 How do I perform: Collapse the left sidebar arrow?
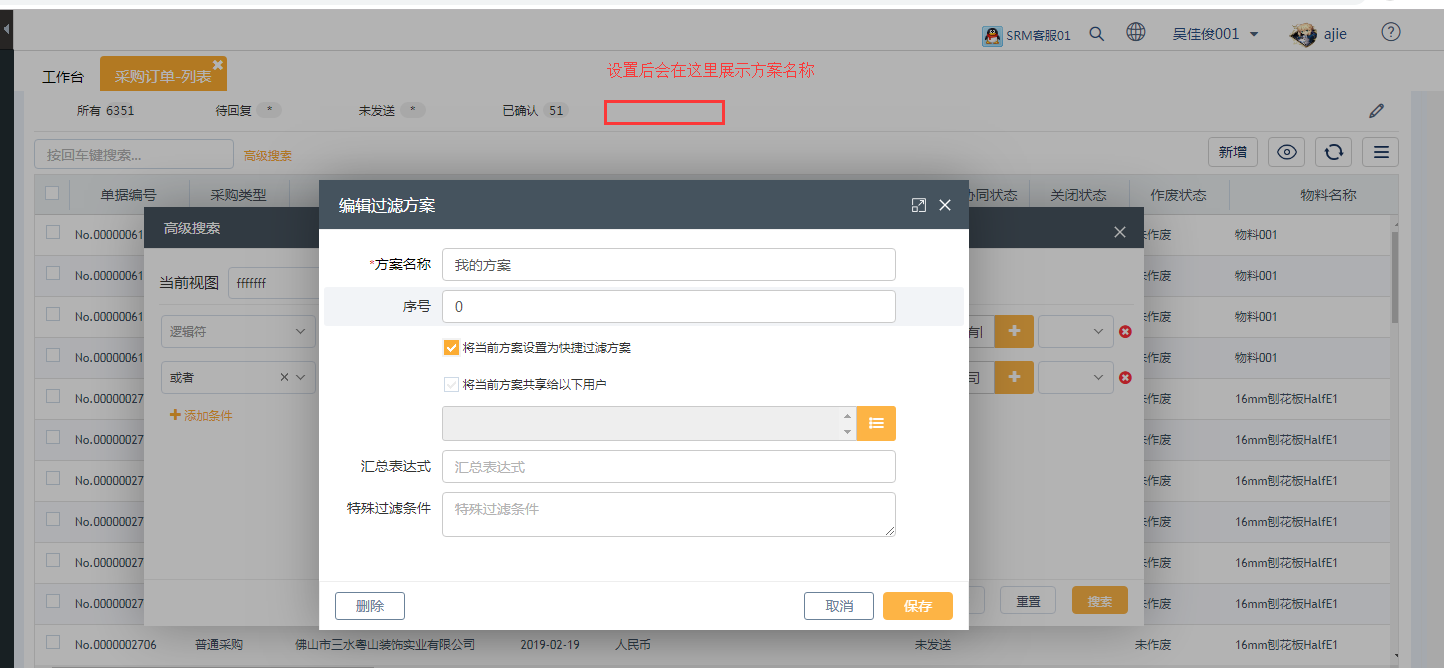click(6, 30)
